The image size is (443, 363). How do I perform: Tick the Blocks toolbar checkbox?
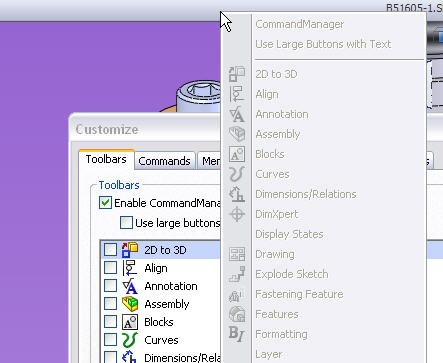110,322
